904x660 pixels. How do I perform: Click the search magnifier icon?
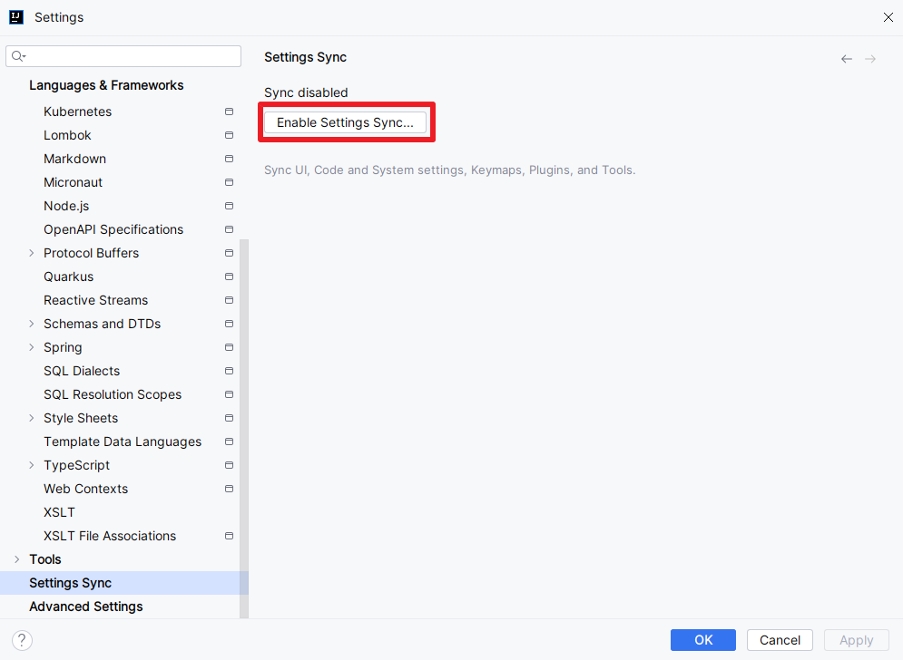[x=19, y=56]
